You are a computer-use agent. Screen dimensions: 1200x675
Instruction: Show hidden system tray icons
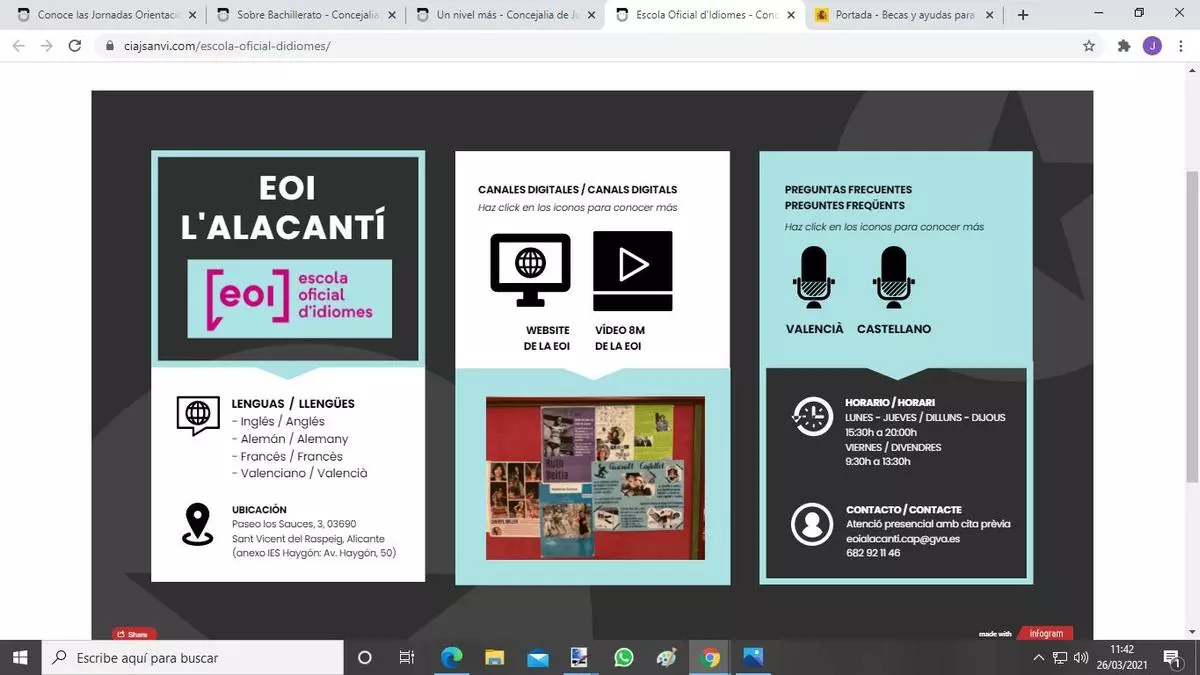1038,657
